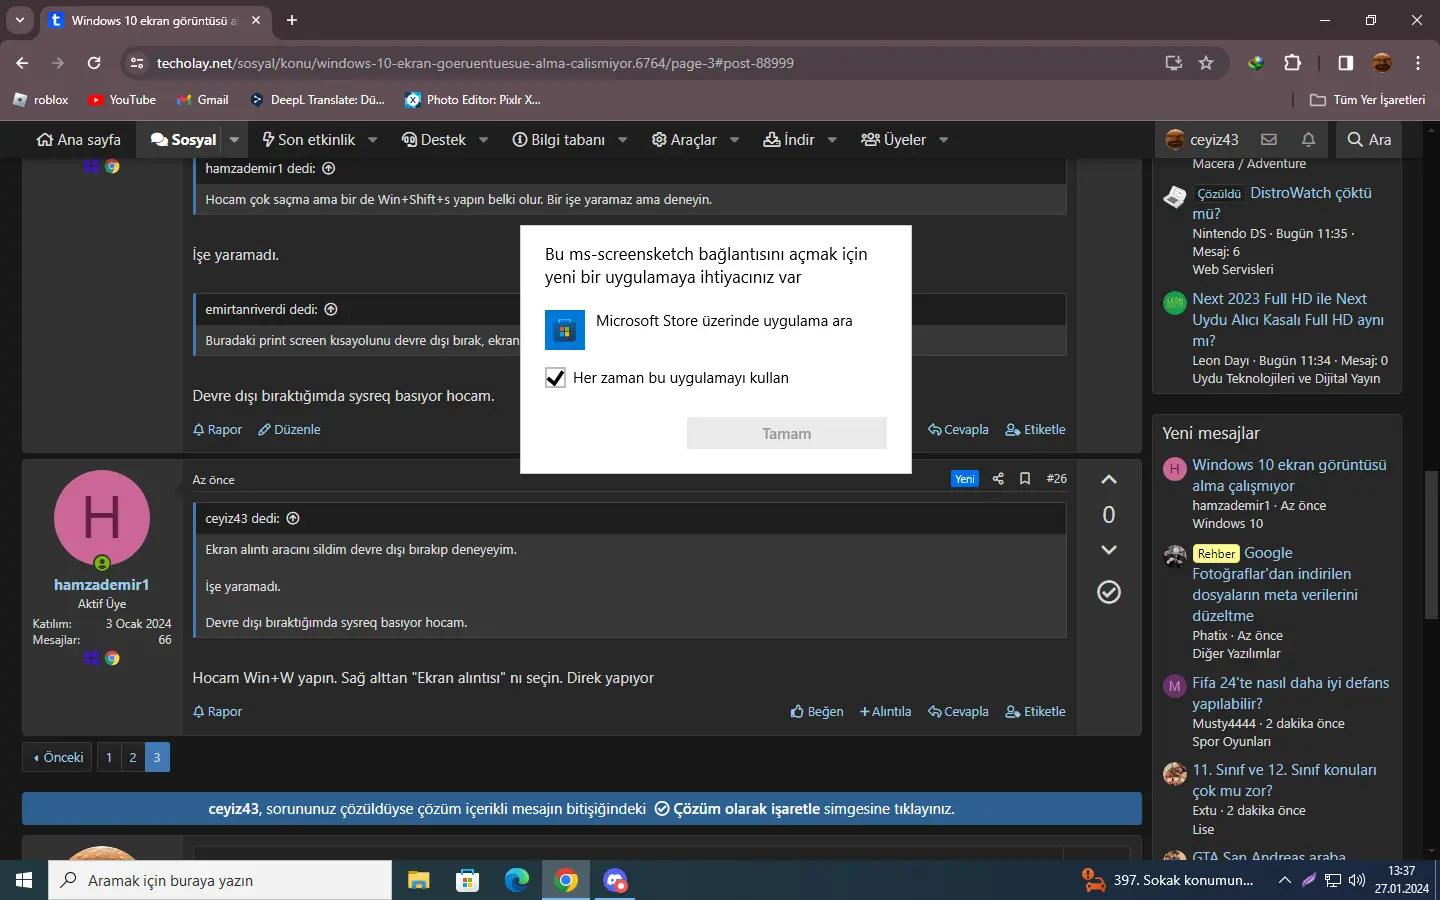Image resolution: width=1440 pixels, height=900 pixels.
Task: Open Gmail bookmark
Action: click(x=203, y=100)
